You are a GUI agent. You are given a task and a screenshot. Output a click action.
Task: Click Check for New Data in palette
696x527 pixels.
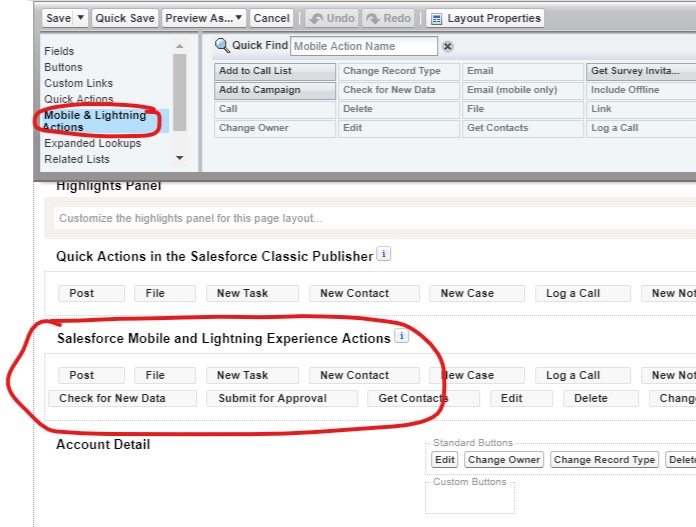click(399, 90)
